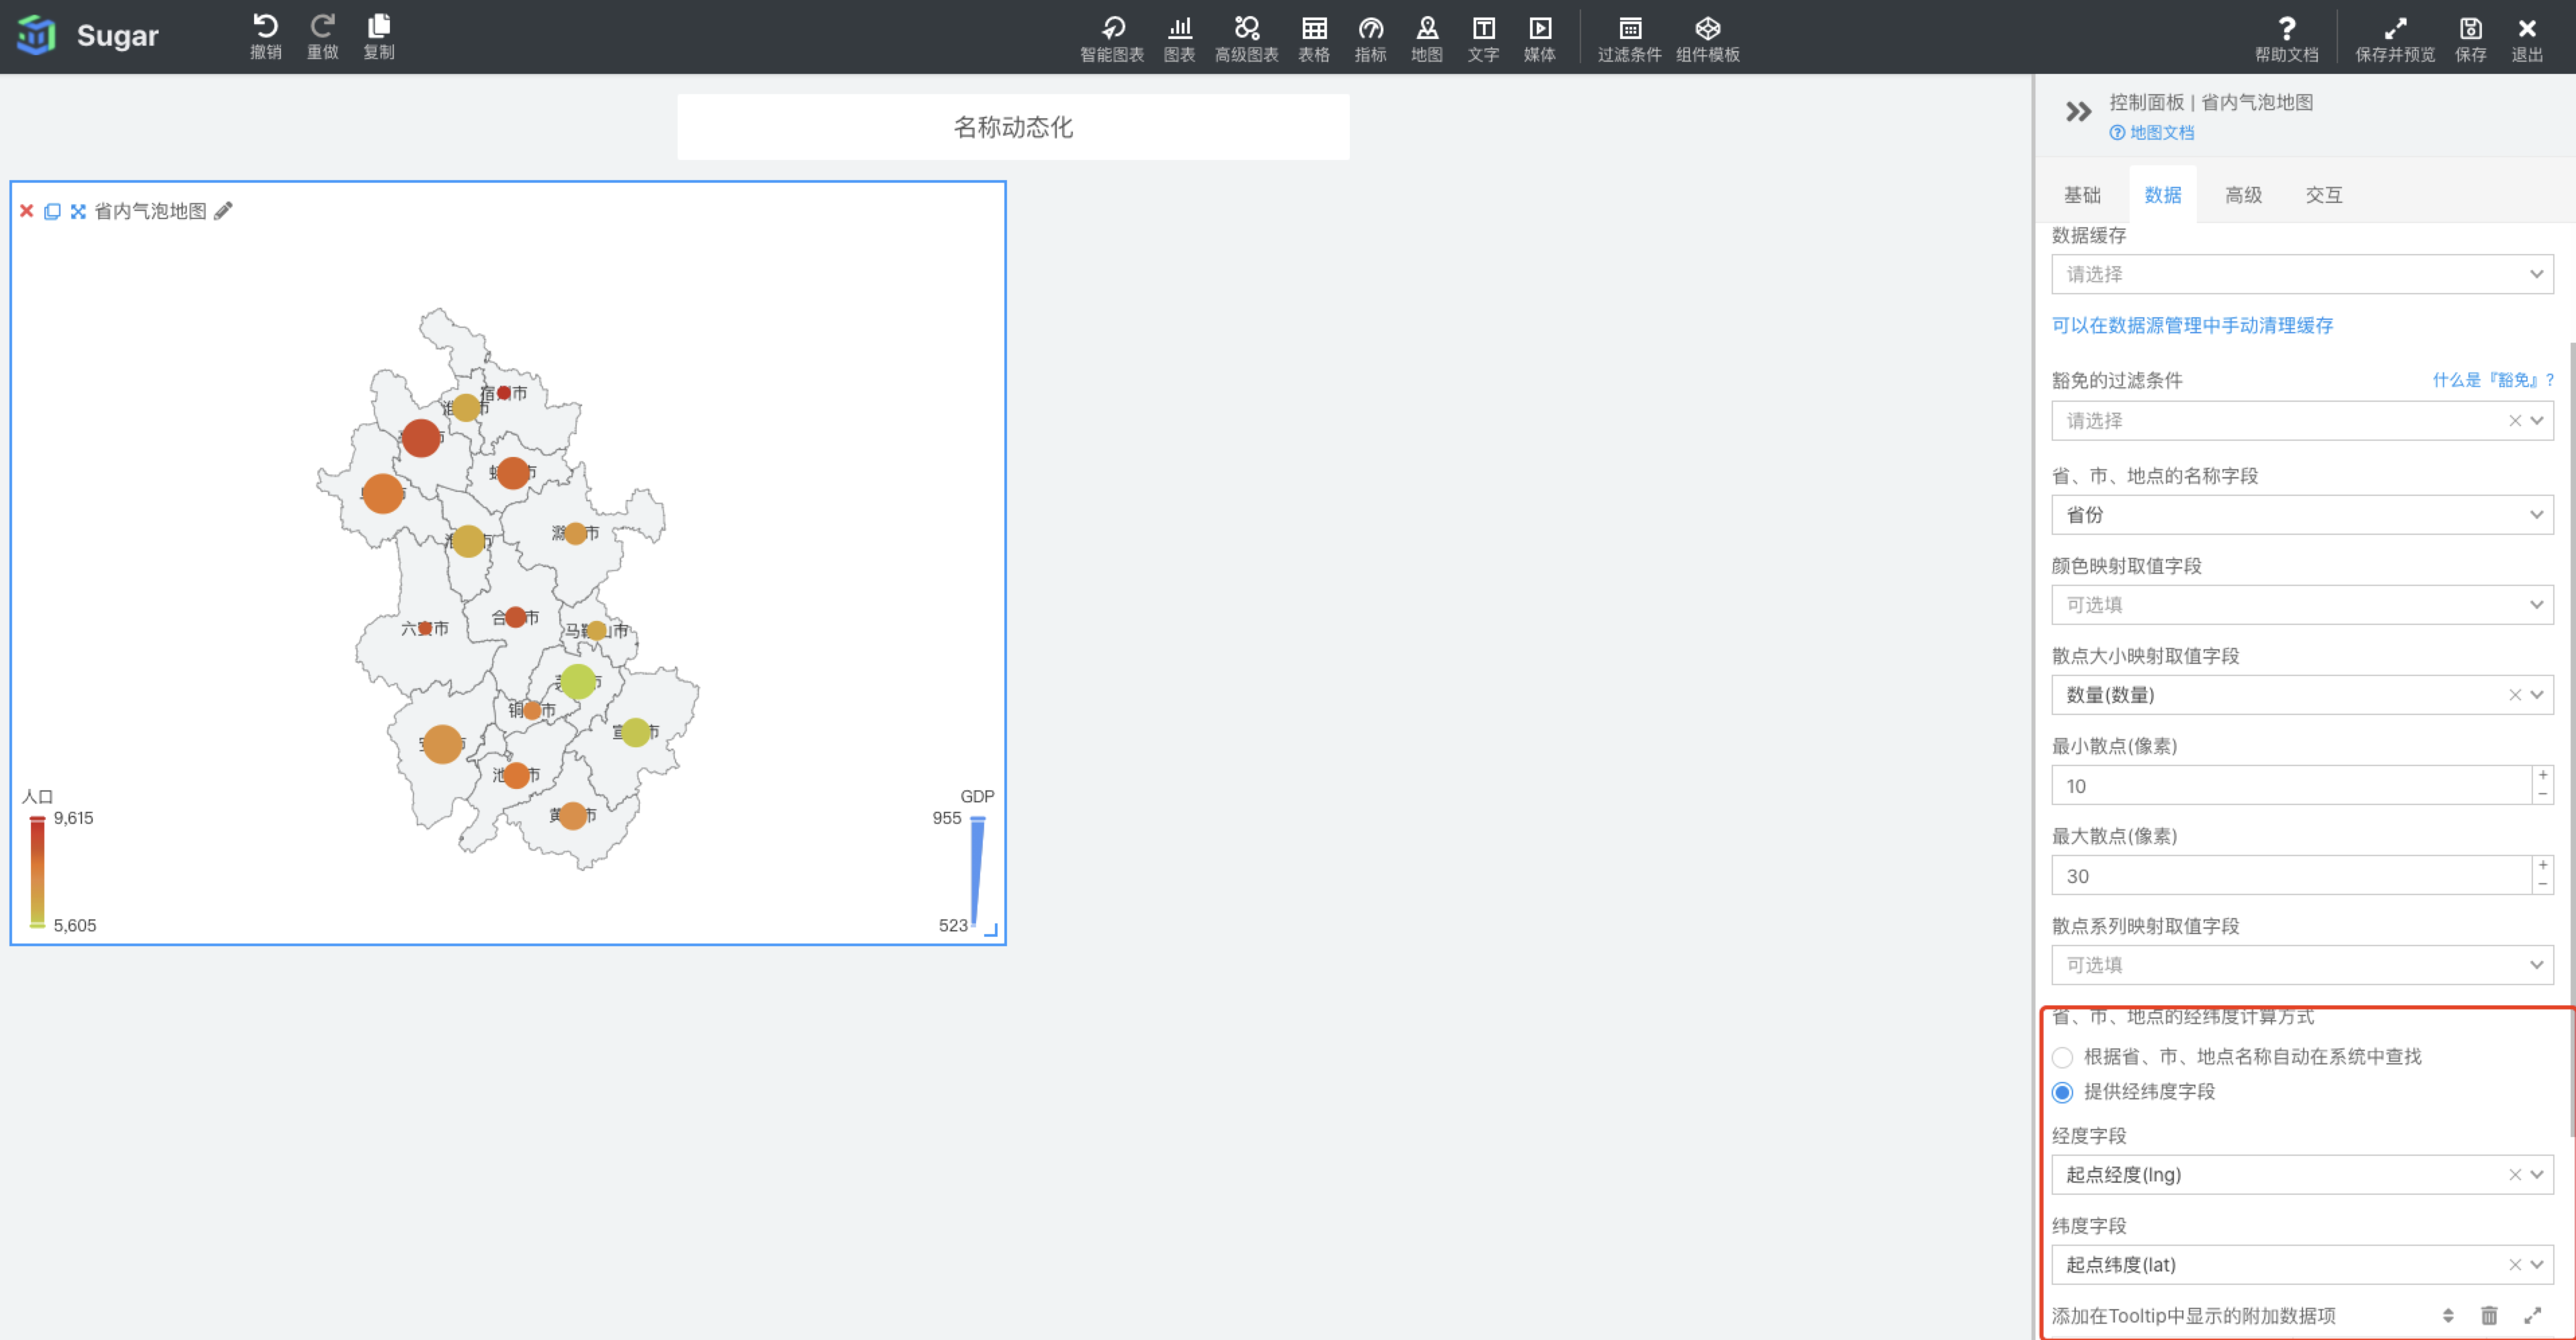Click the 马鞍山市 bubble on map
The image size is (2576, 1340).
coord(596,630)
